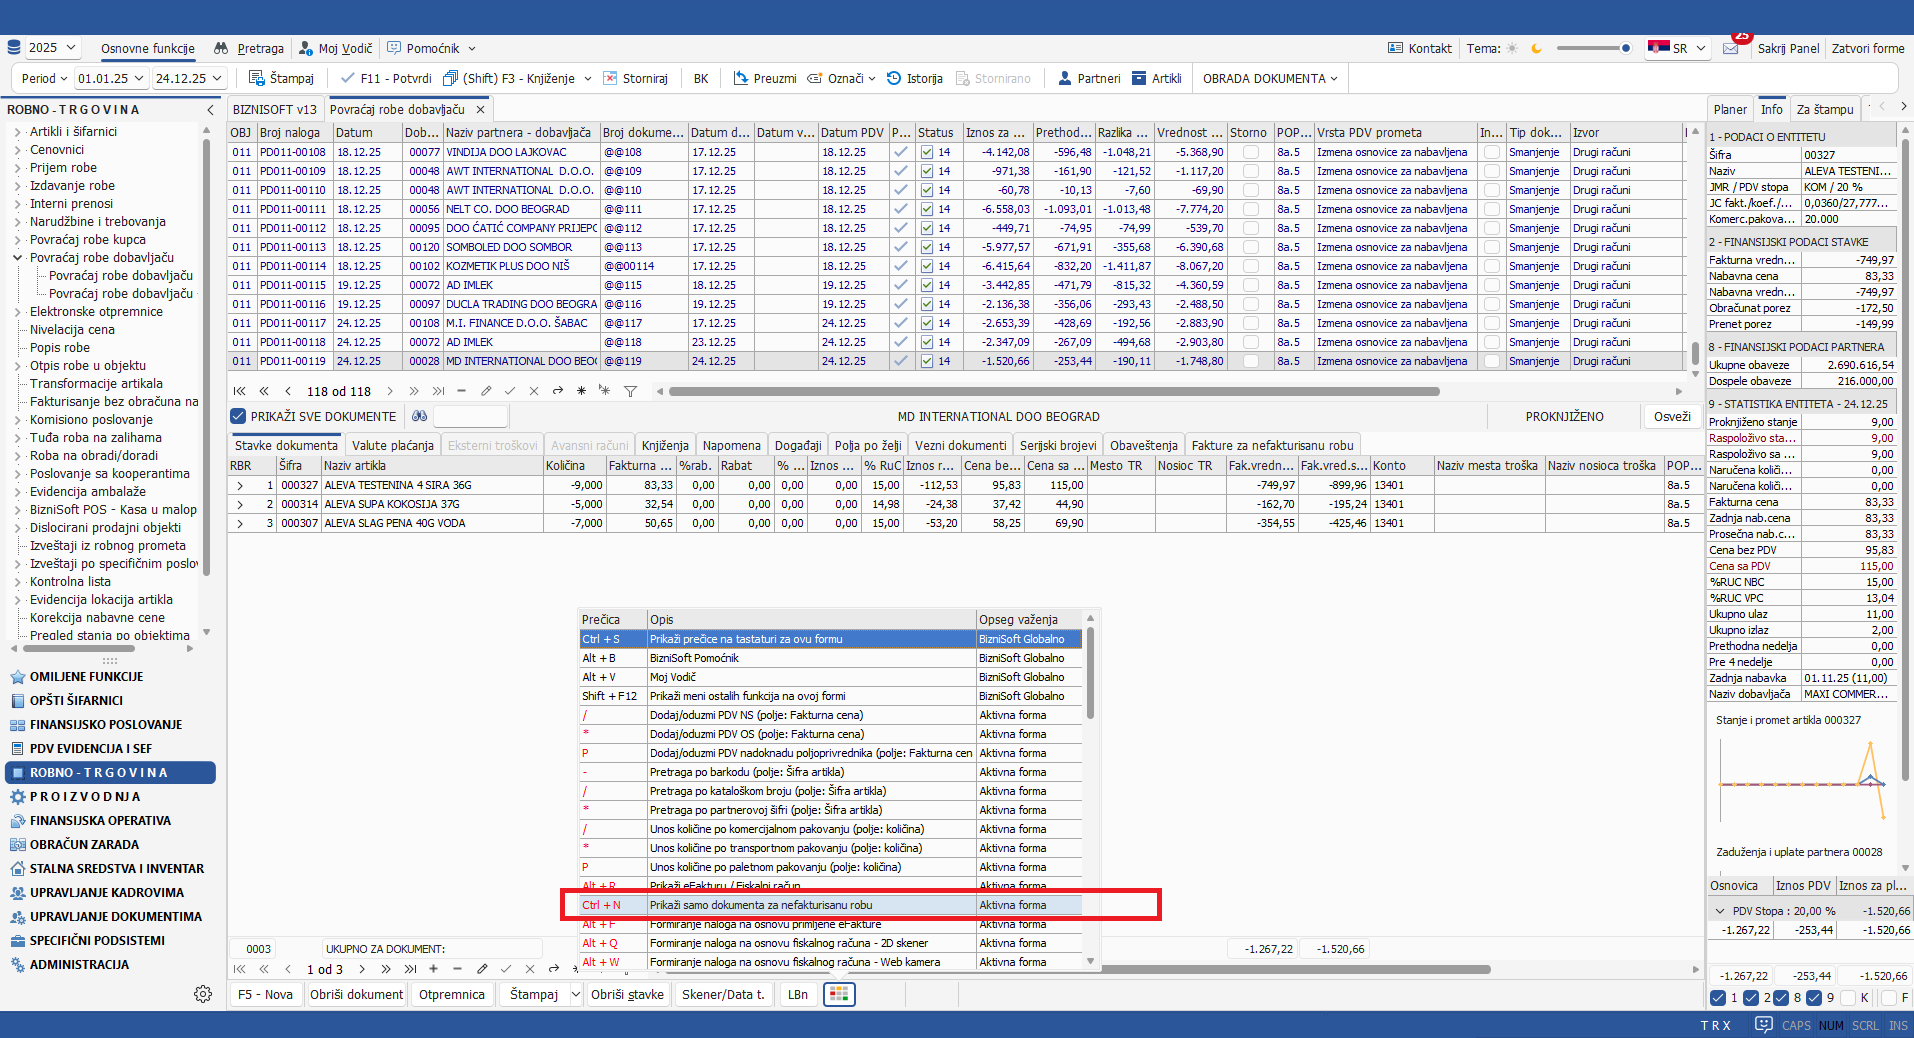Click the colored grid shortcuts icon in the bottom bar
This screenshot has width=1914, height=1038.
coord(839,994)
